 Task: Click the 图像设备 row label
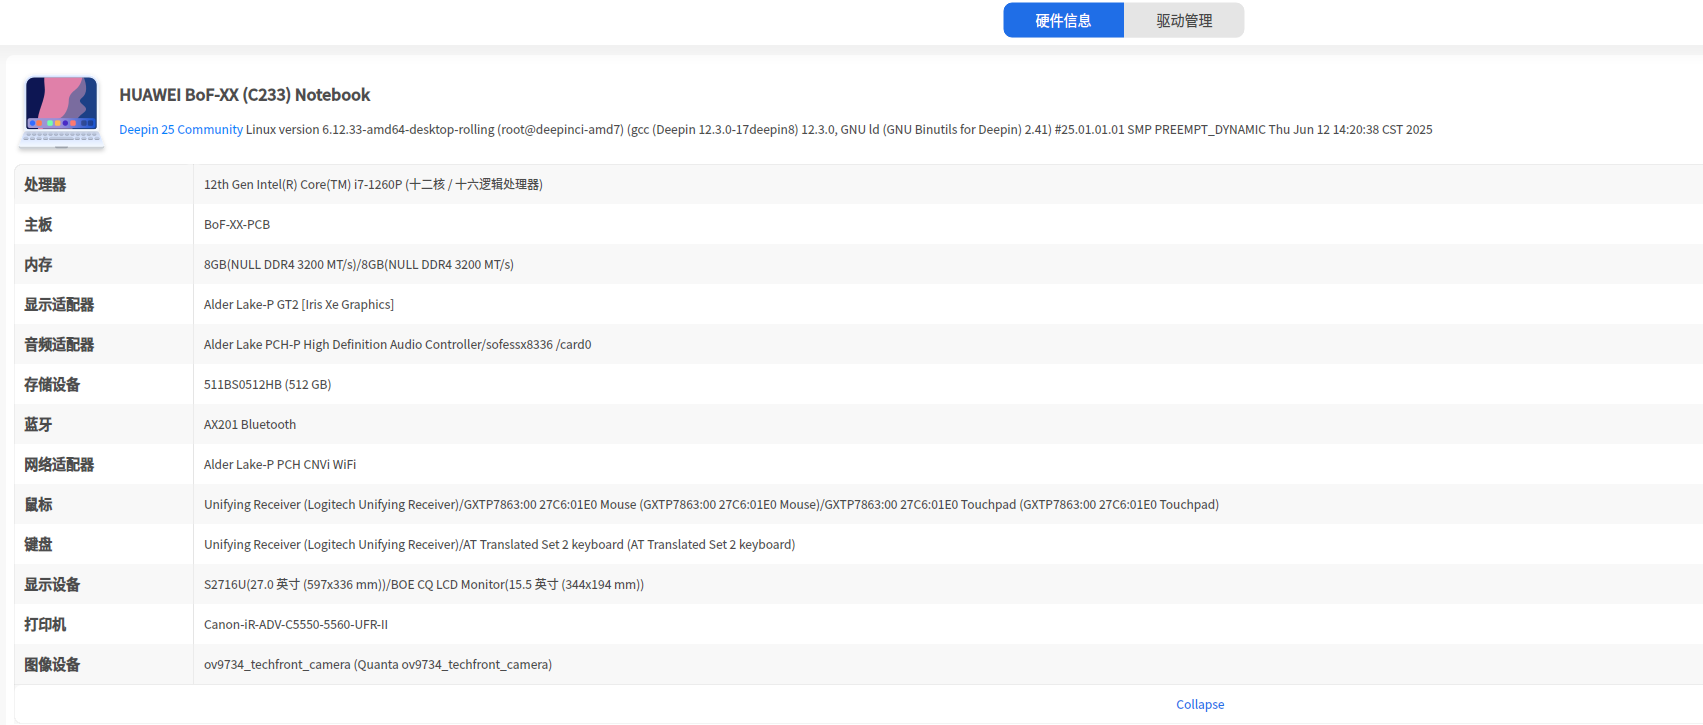(52, 665)
